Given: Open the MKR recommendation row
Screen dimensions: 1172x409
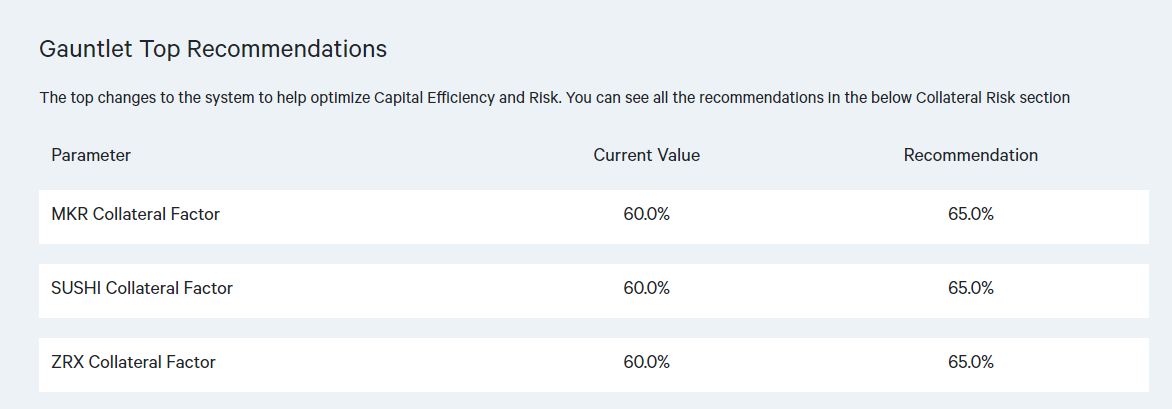Looking at the screenshot, I should coord(400,217).
